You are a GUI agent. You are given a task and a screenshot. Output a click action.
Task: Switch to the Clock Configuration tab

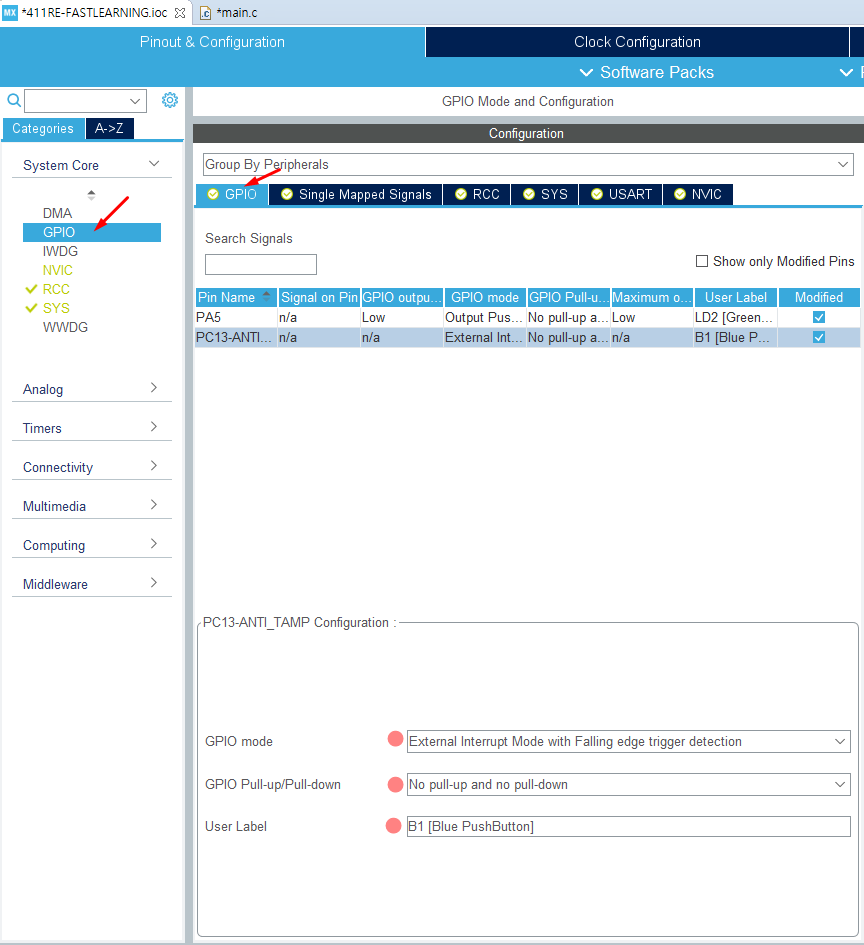click(637, 42)
